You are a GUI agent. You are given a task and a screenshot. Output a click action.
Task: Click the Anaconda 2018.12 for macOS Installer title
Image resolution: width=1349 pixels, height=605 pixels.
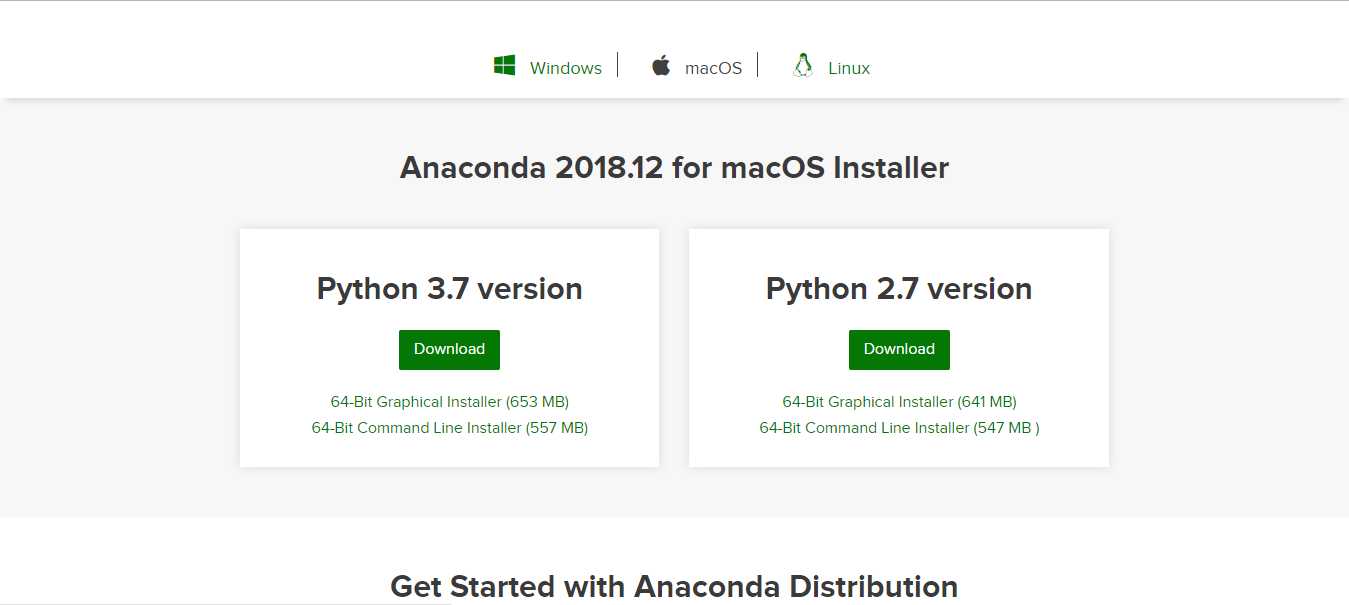[674, 167]
